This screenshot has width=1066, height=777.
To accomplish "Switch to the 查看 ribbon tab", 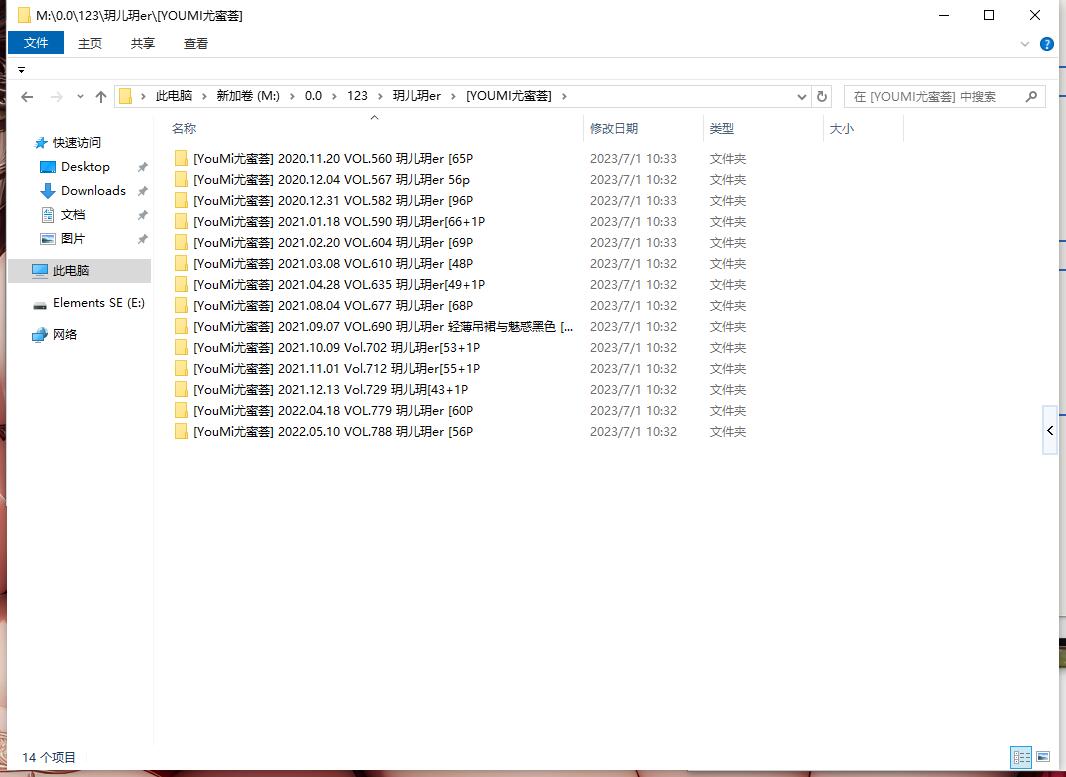I will coord(196,44).
